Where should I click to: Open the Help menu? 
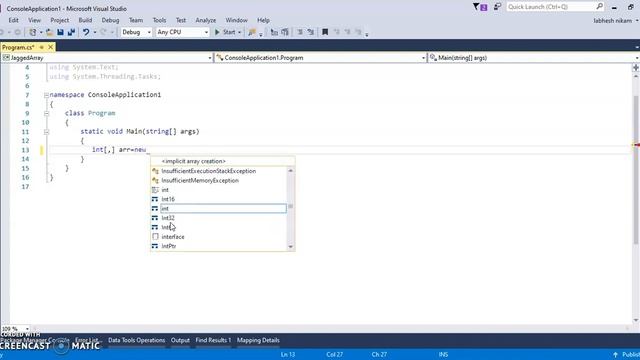click(x=263, y=20)
